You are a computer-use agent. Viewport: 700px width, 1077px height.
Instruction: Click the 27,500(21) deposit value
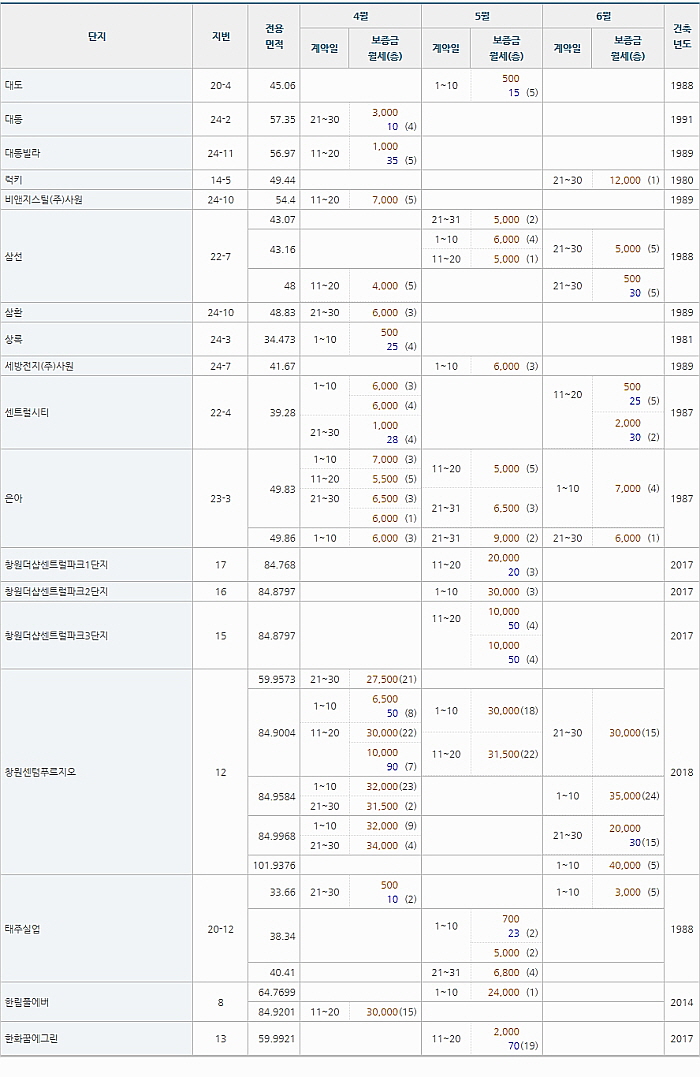click(x=392, y=679)
